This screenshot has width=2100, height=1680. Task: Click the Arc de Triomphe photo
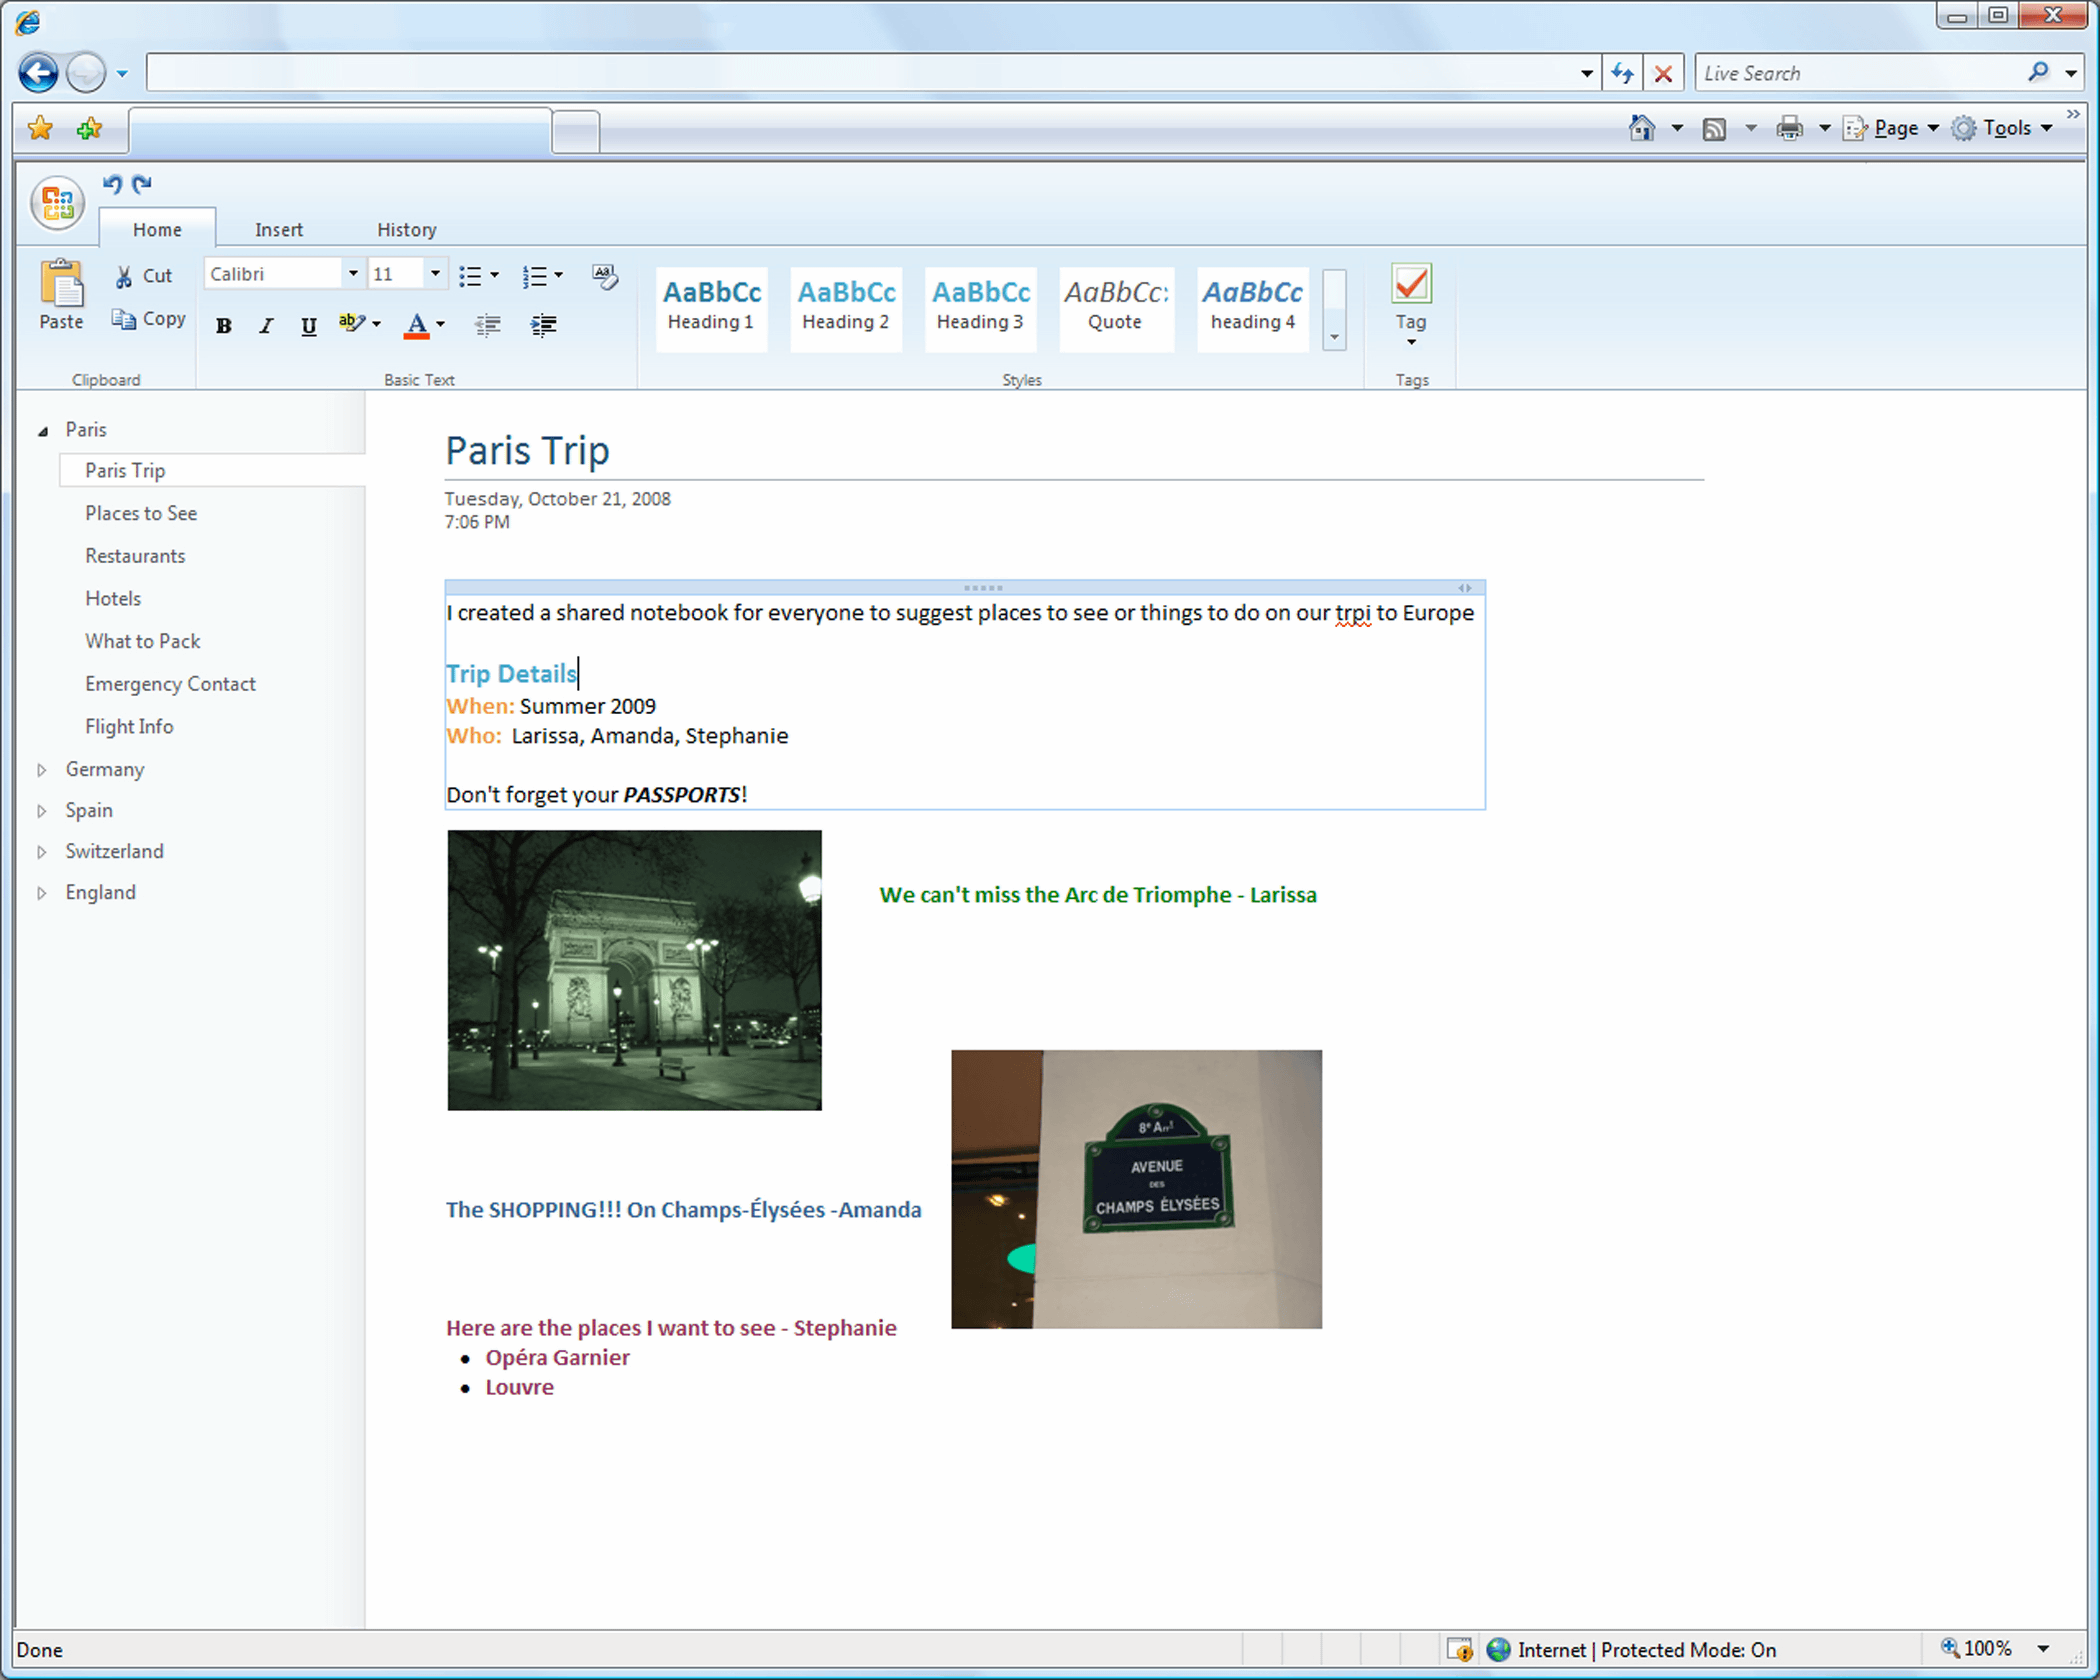point(634,970)
